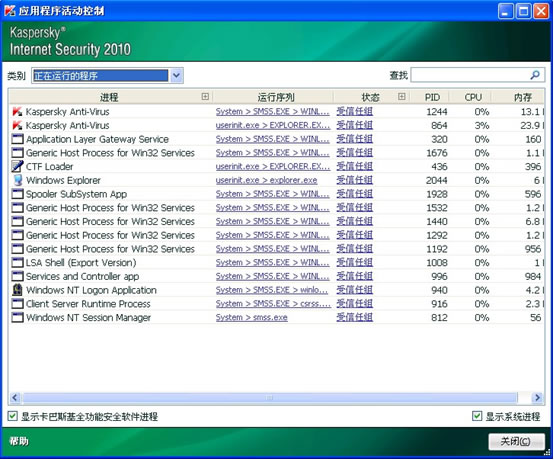Click horizontal scrollbar right arrow

pyautogui.click(x=537, y=397)
